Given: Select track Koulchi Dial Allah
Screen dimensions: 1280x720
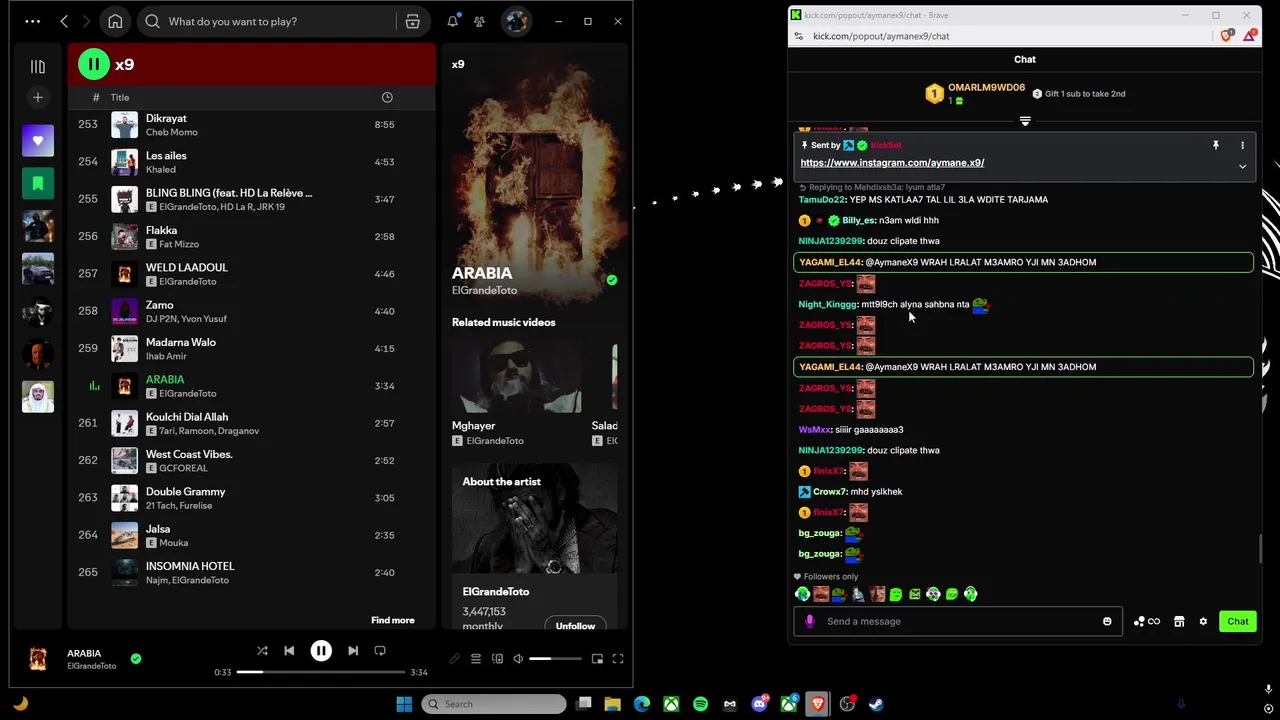Looking at the screenshot, I should (x=250, y=423).
